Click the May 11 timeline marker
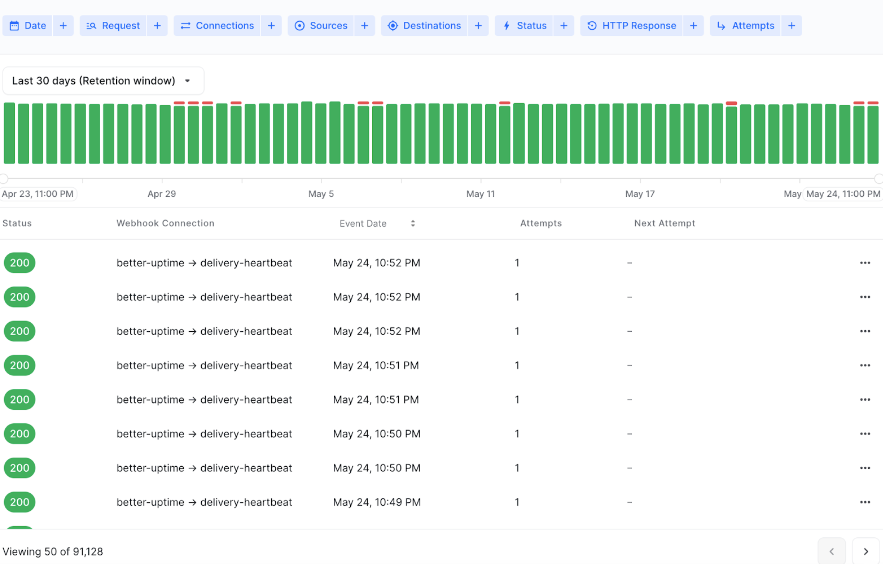The image size is (883, 564). [480, 194]
